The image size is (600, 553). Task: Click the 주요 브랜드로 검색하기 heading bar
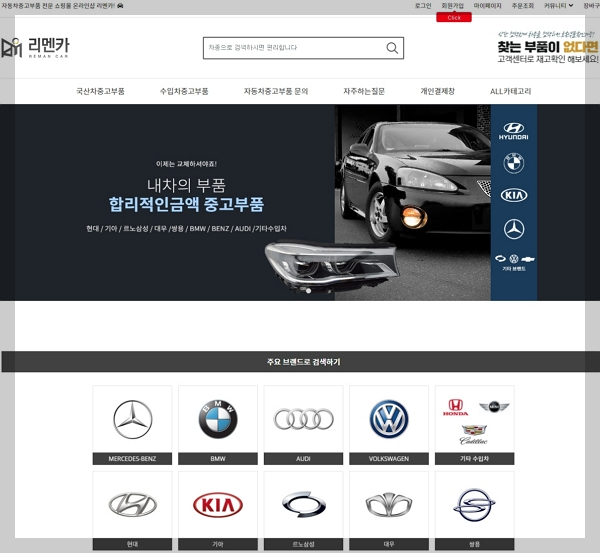301,362
